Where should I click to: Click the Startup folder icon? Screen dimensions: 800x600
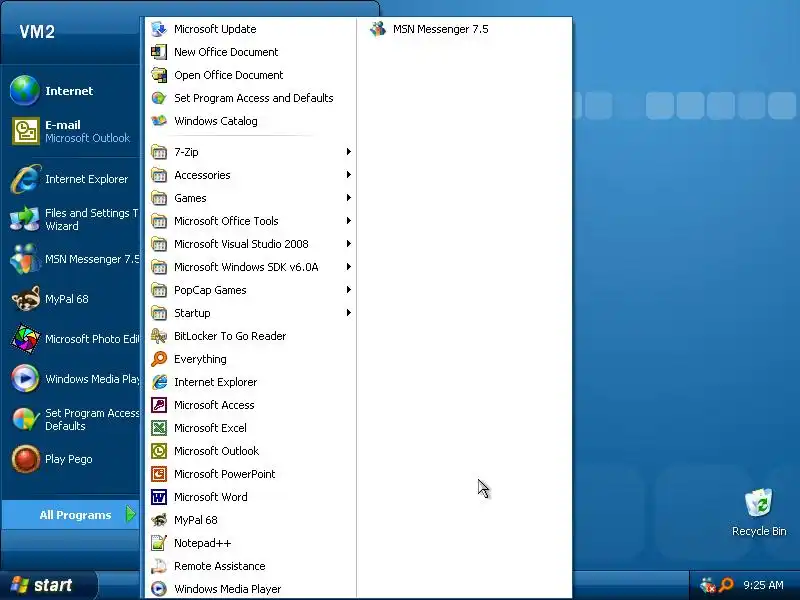[x=159, y=313]
